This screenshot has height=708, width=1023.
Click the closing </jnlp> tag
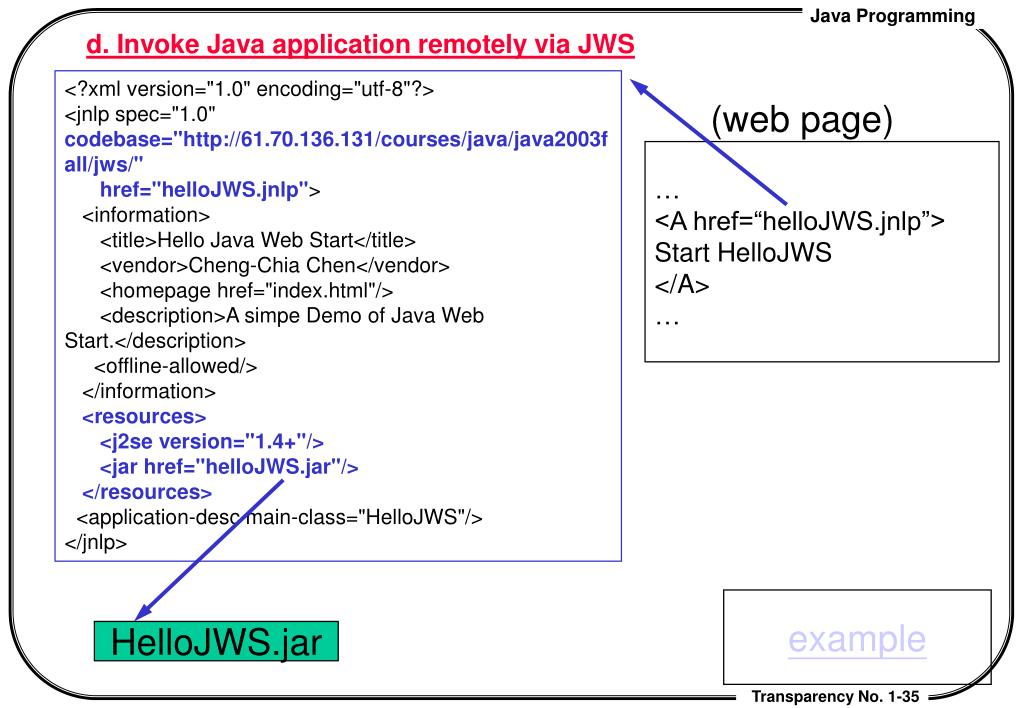click(x=96, y=542)
